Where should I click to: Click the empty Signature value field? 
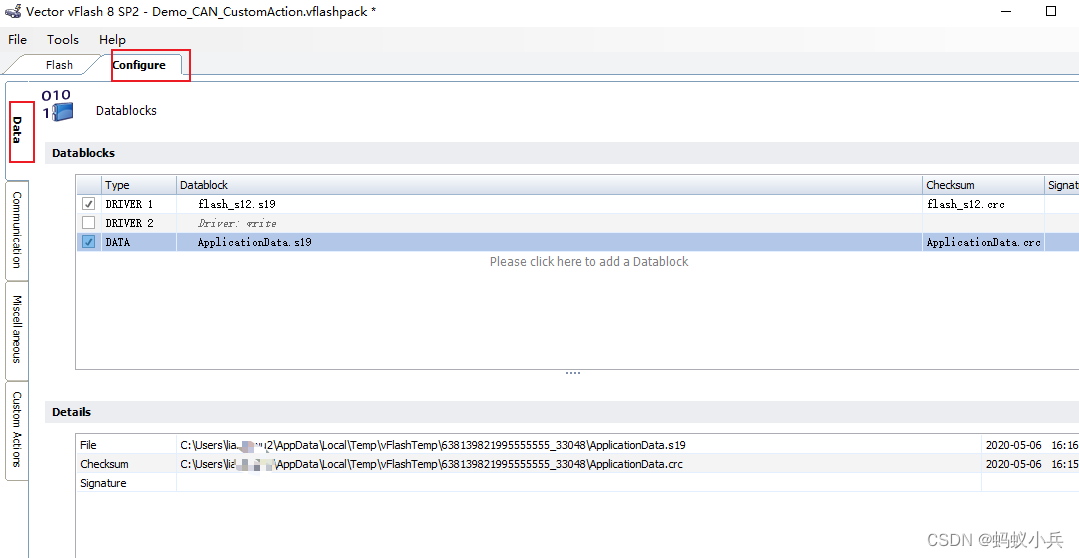579,483
